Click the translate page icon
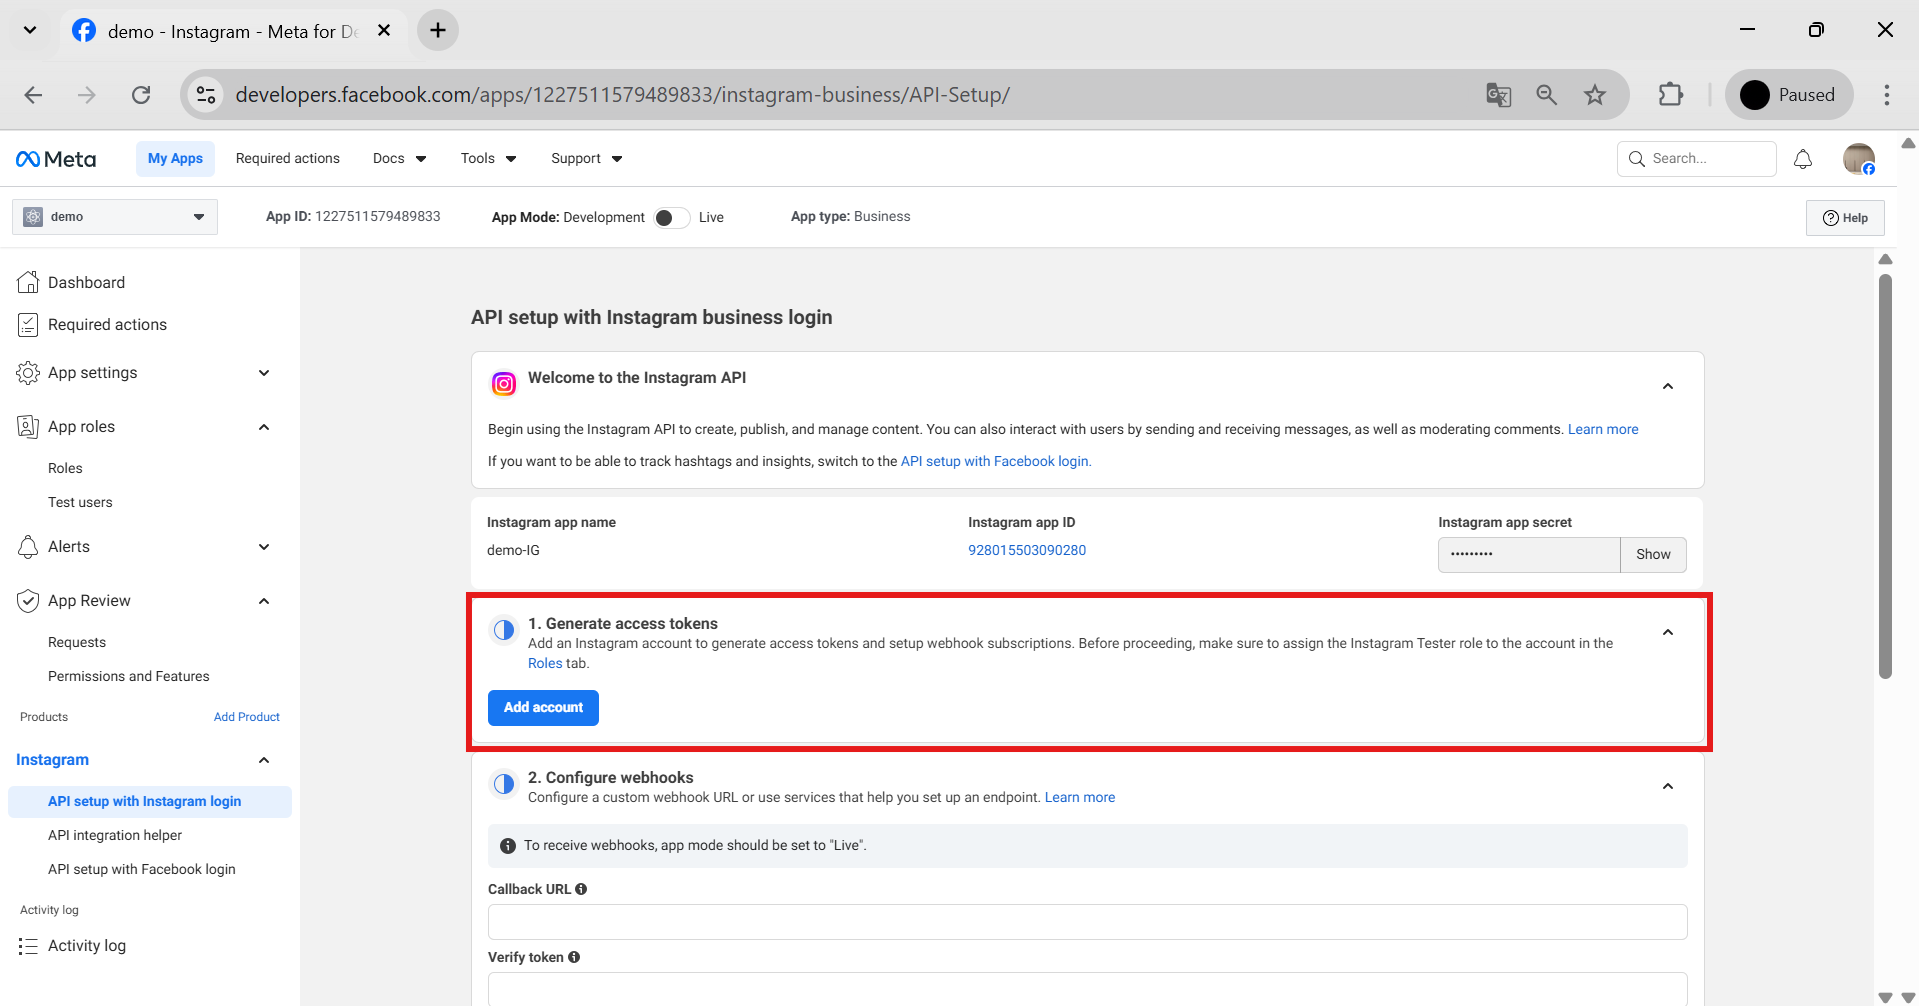 pos(1498,95)
